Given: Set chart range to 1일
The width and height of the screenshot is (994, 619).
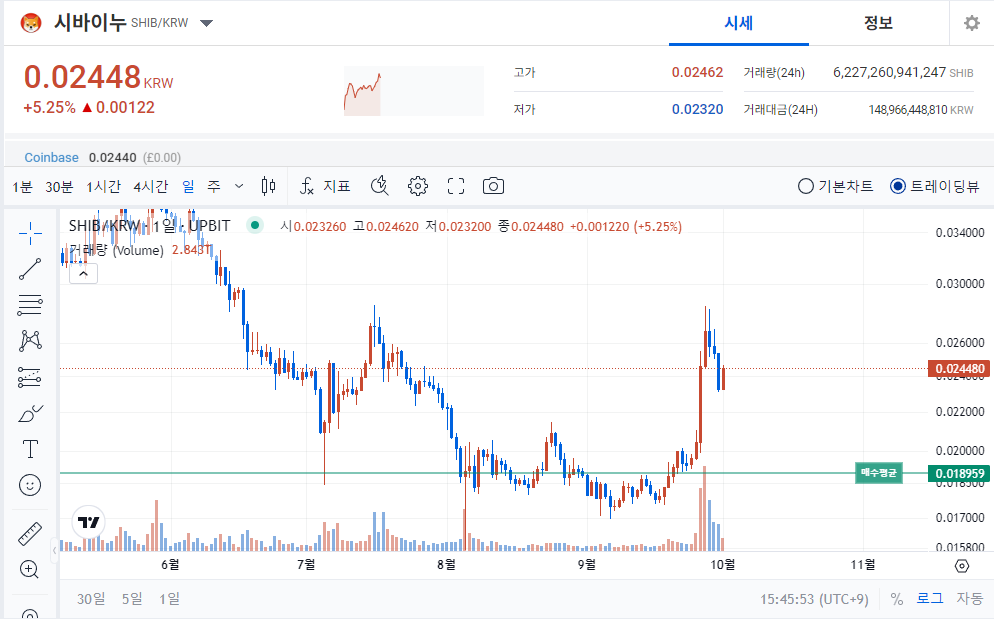Looking at the screenshot, I should [169, 599].
